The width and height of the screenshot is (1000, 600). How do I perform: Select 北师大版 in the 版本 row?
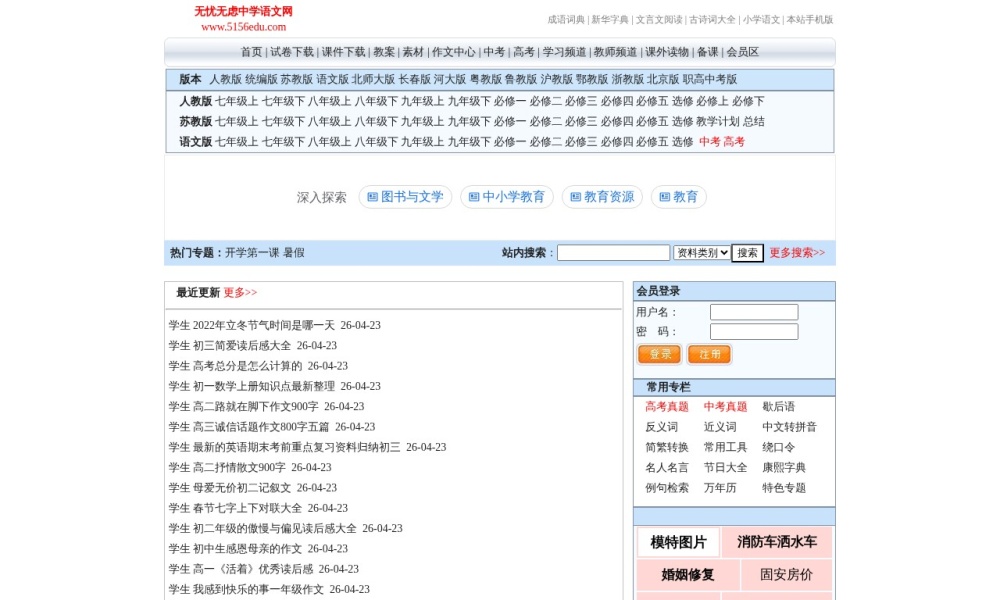[x=373, y=80]
